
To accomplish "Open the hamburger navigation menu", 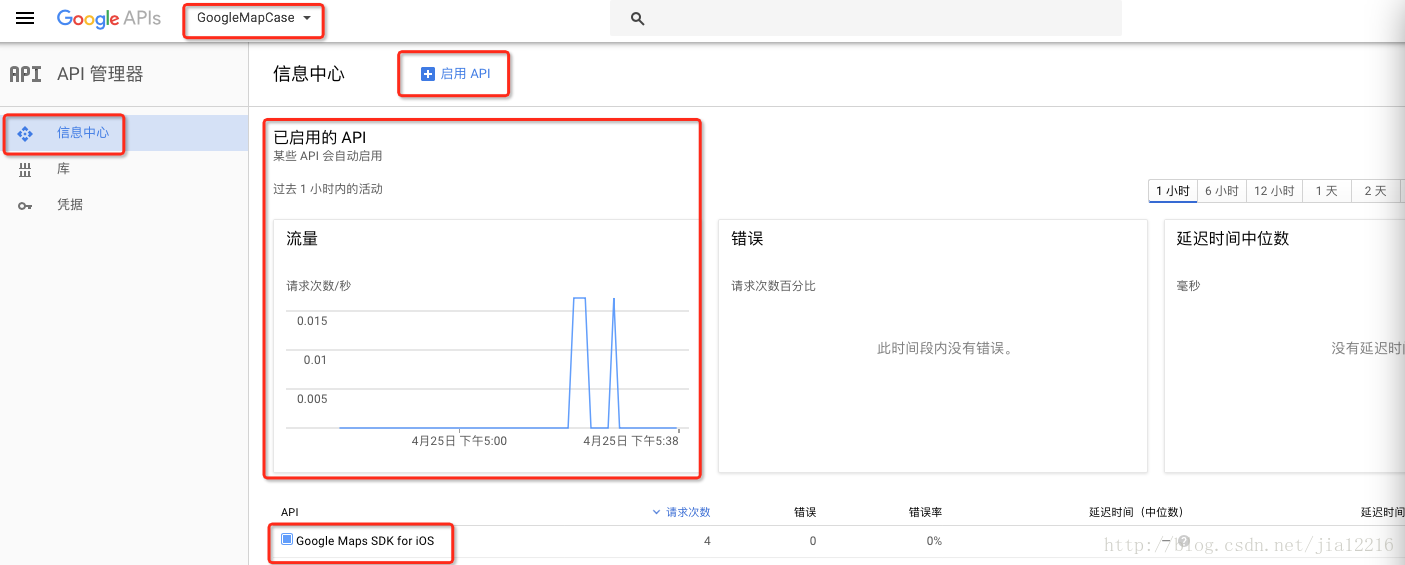I will [25, 19].
